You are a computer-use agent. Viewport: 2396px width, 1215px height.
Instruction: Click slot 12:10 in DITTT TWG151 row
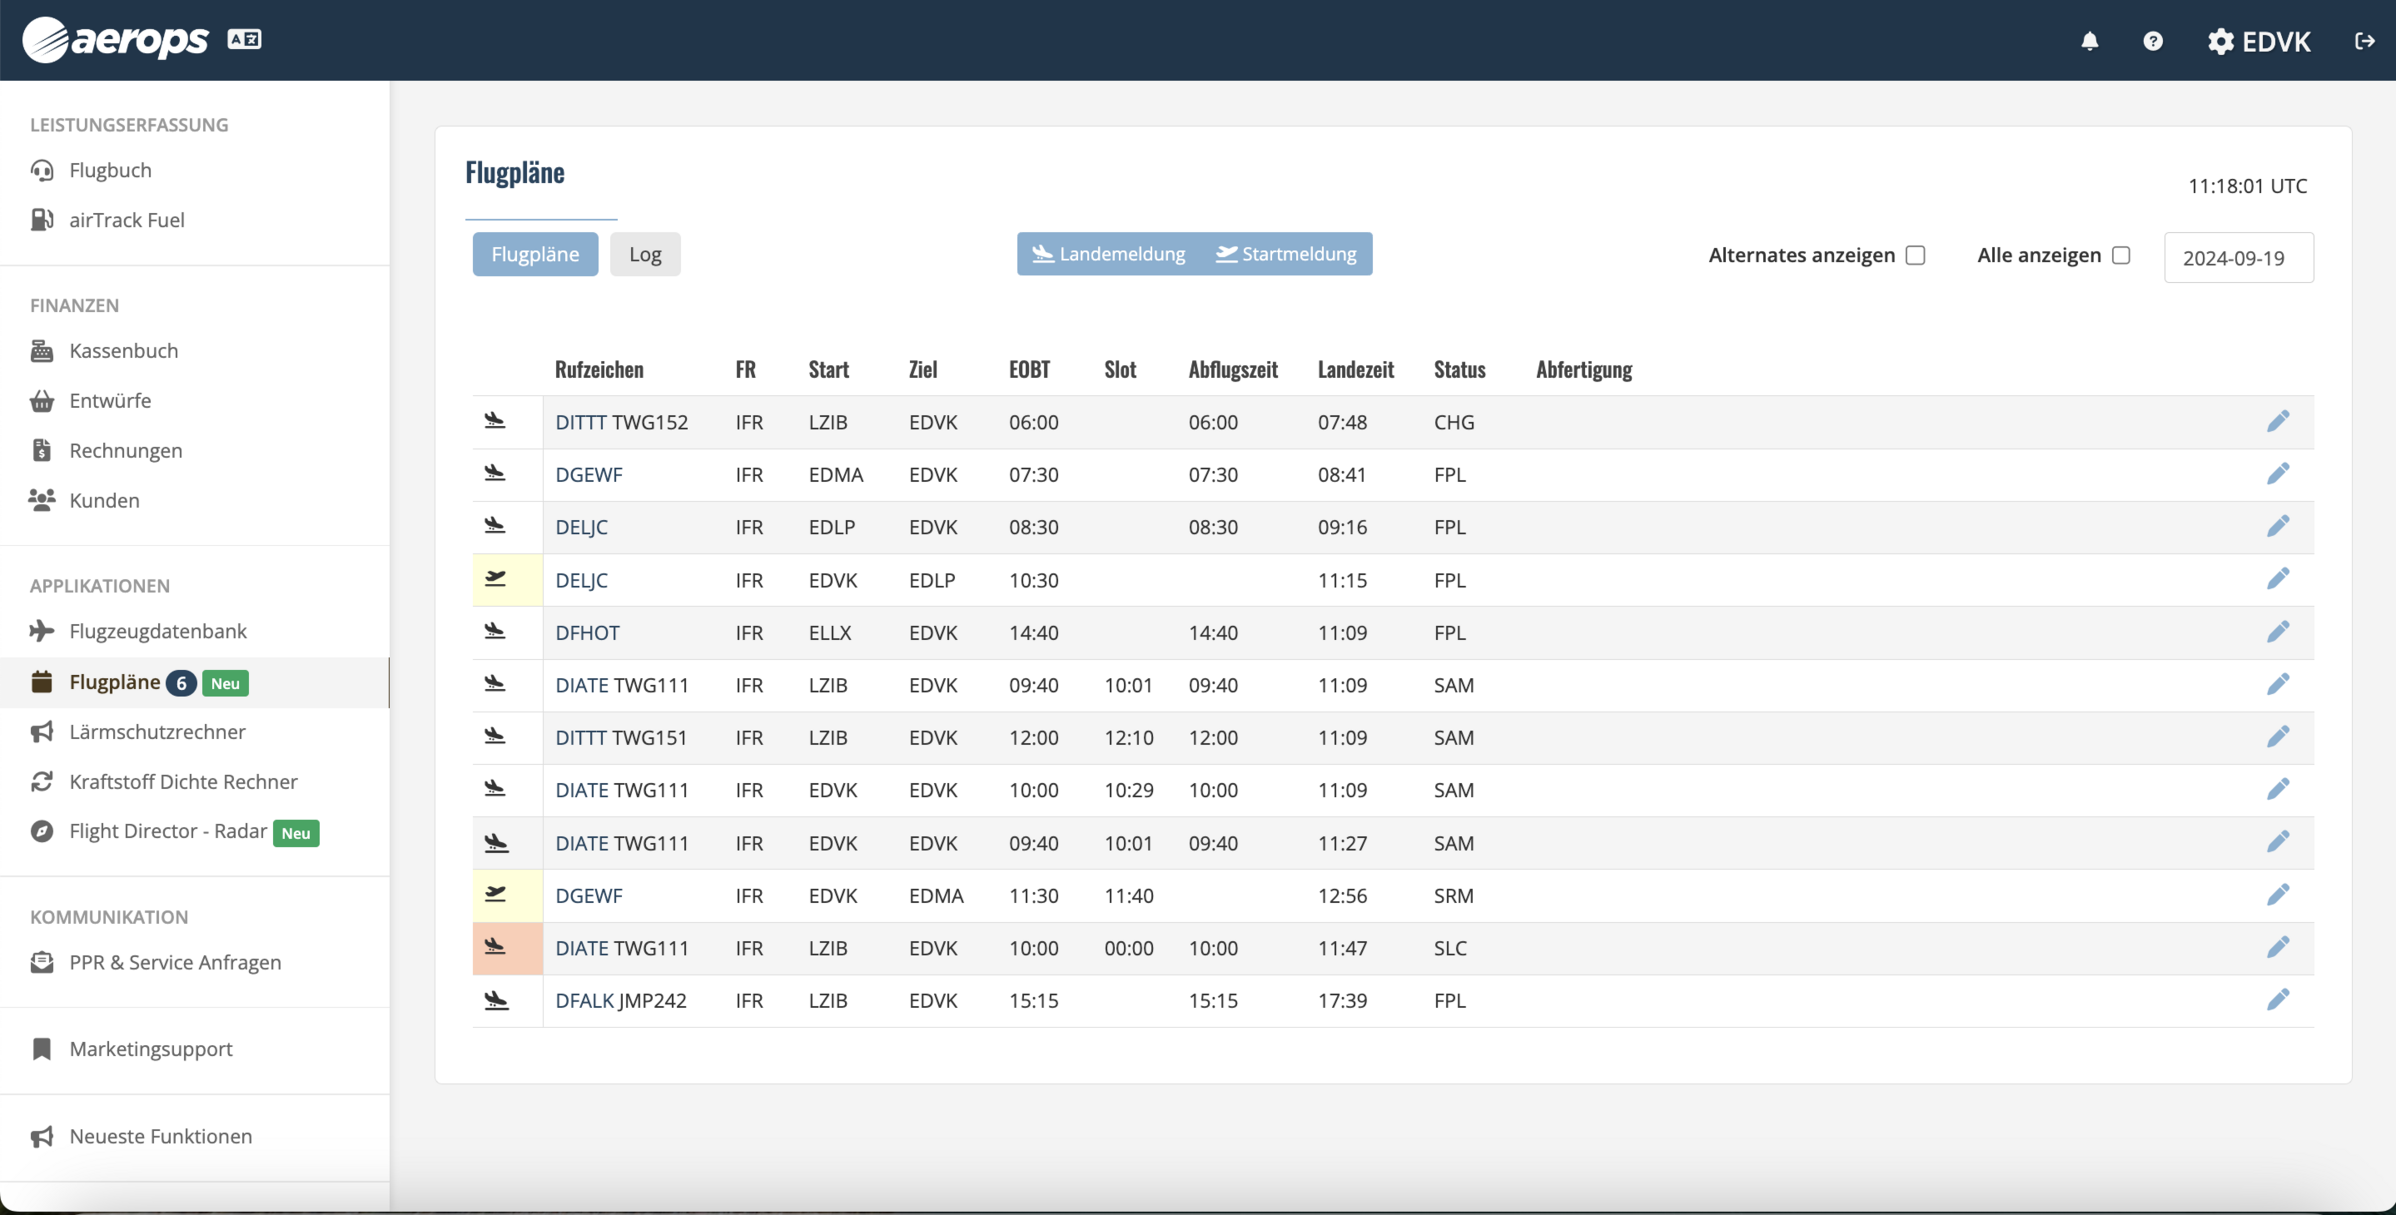coord(1129,738)
